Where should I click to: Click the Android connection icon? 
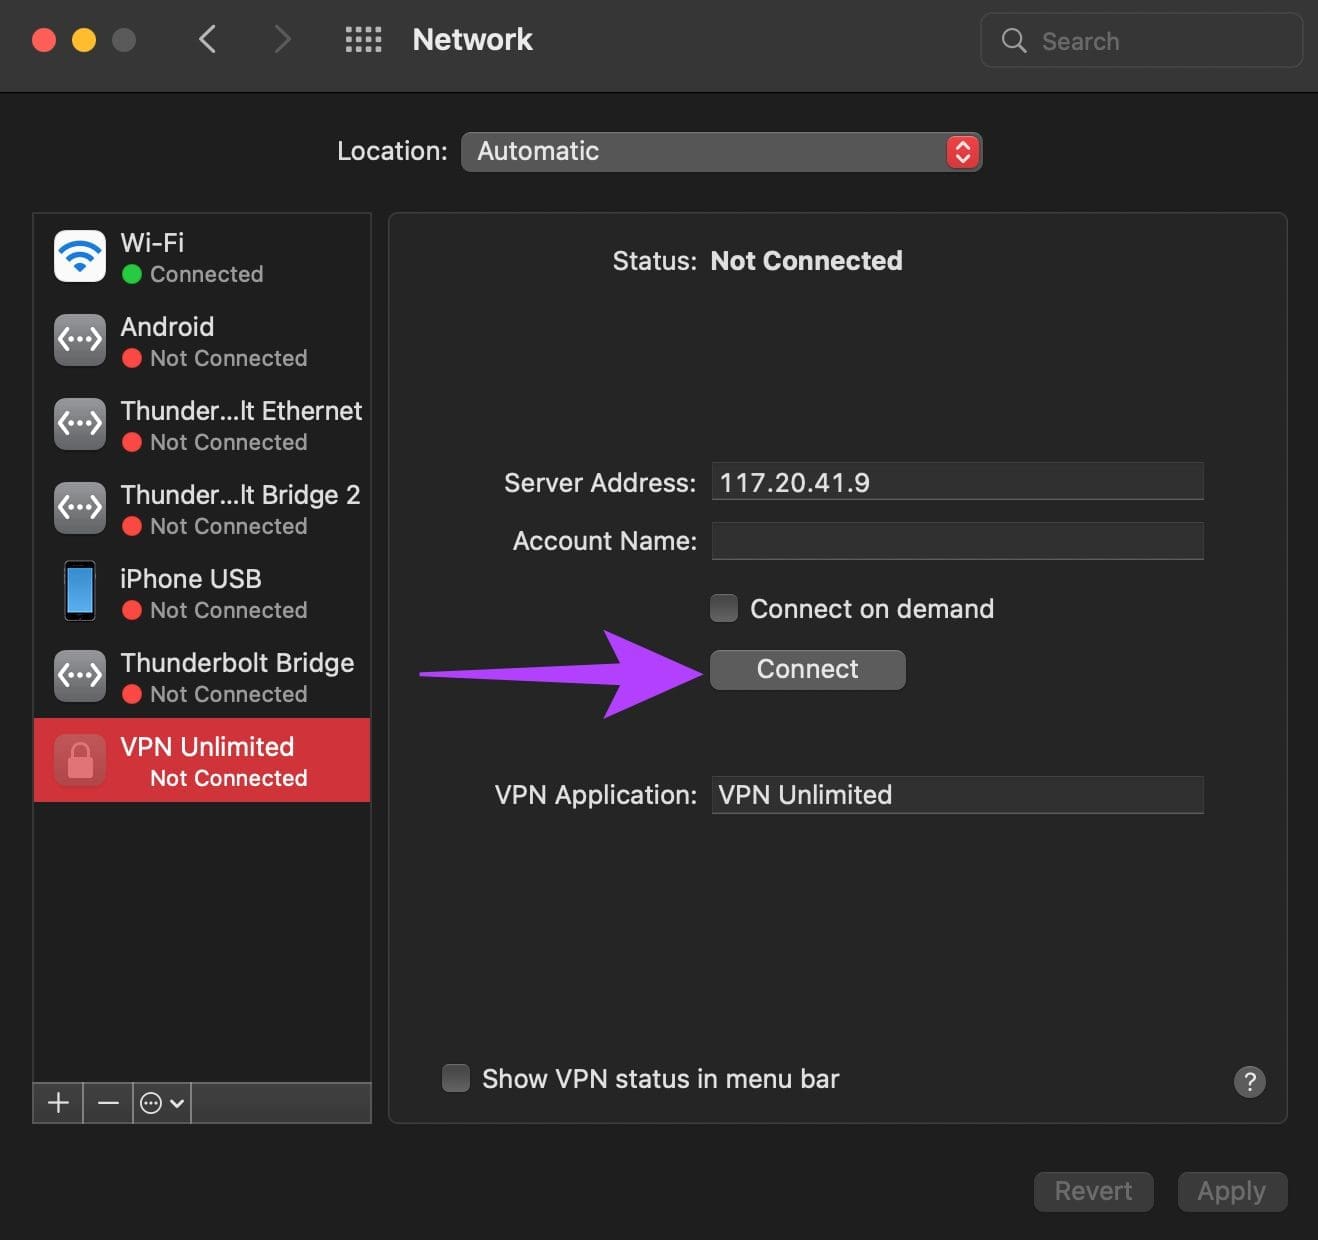(79, 340)
